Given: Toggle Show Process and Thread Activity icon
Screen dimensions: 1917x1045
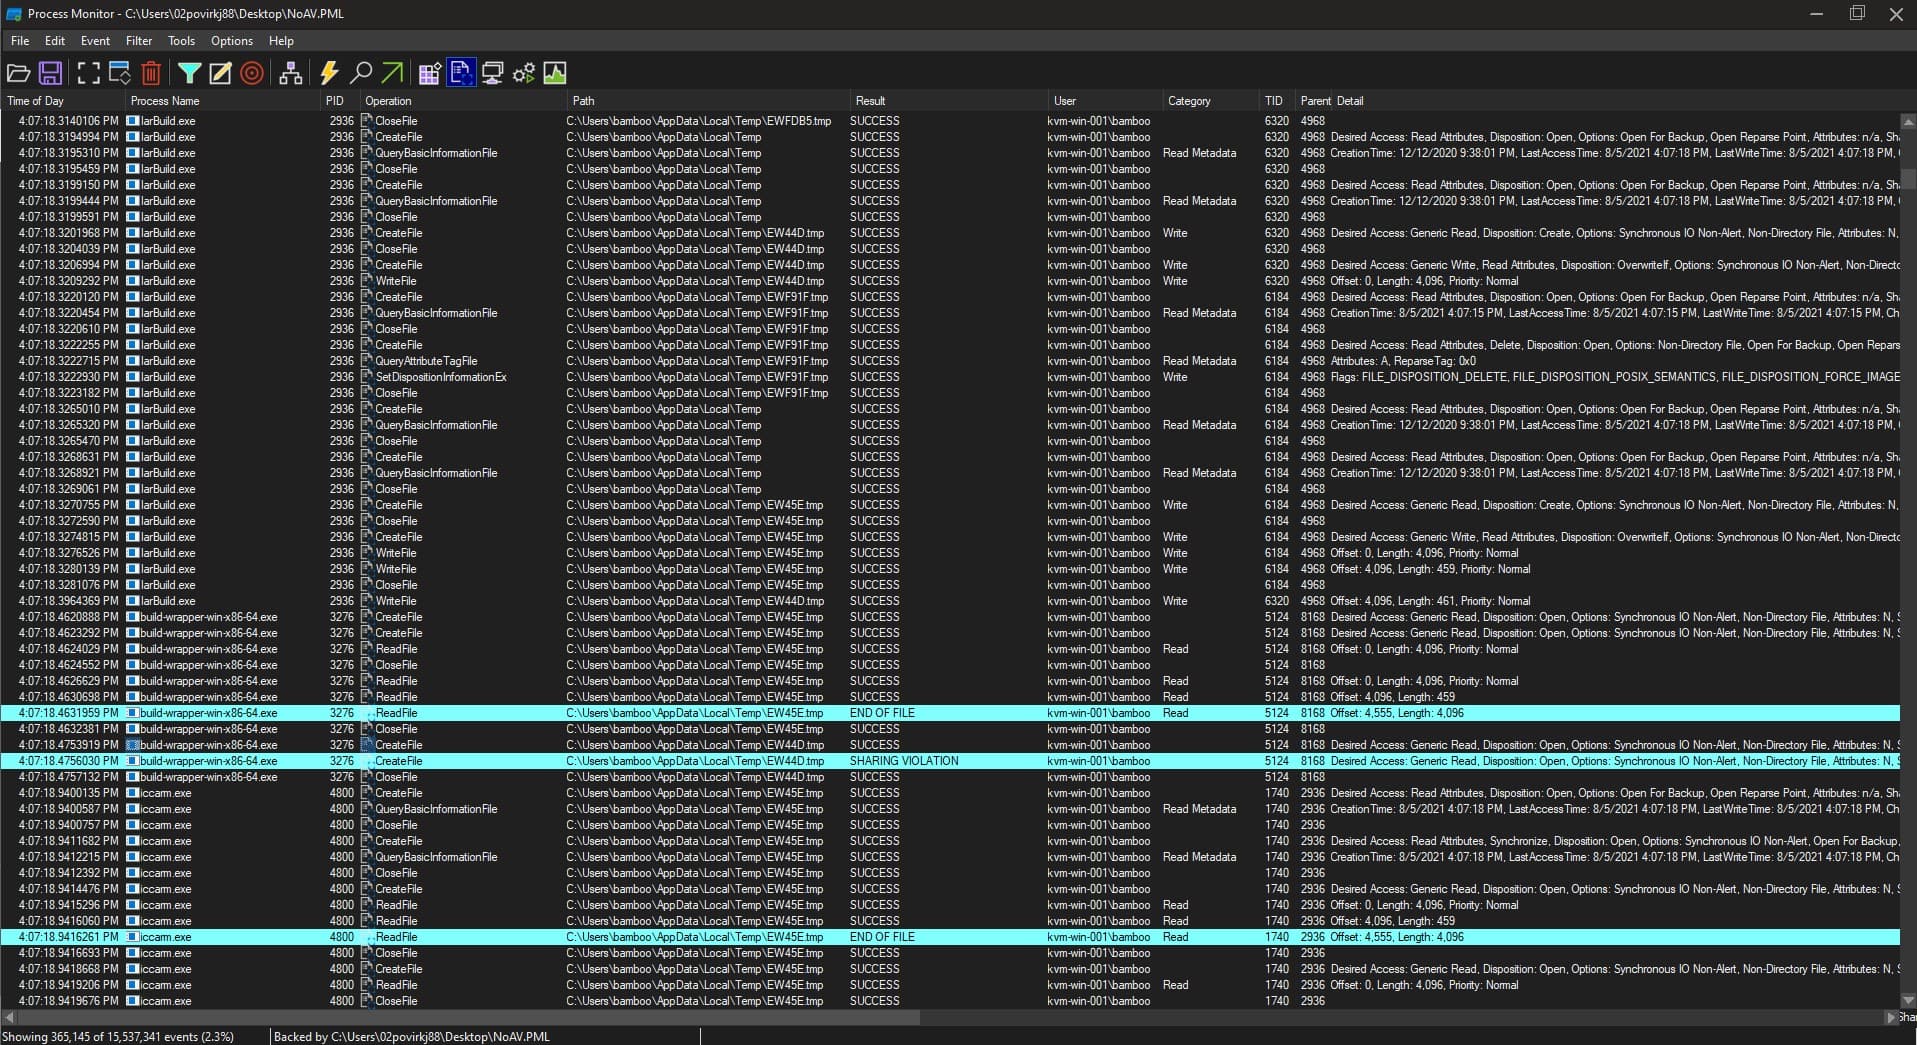Looking at the screenshot, I should pyautogui.click(x=524, y=73).
